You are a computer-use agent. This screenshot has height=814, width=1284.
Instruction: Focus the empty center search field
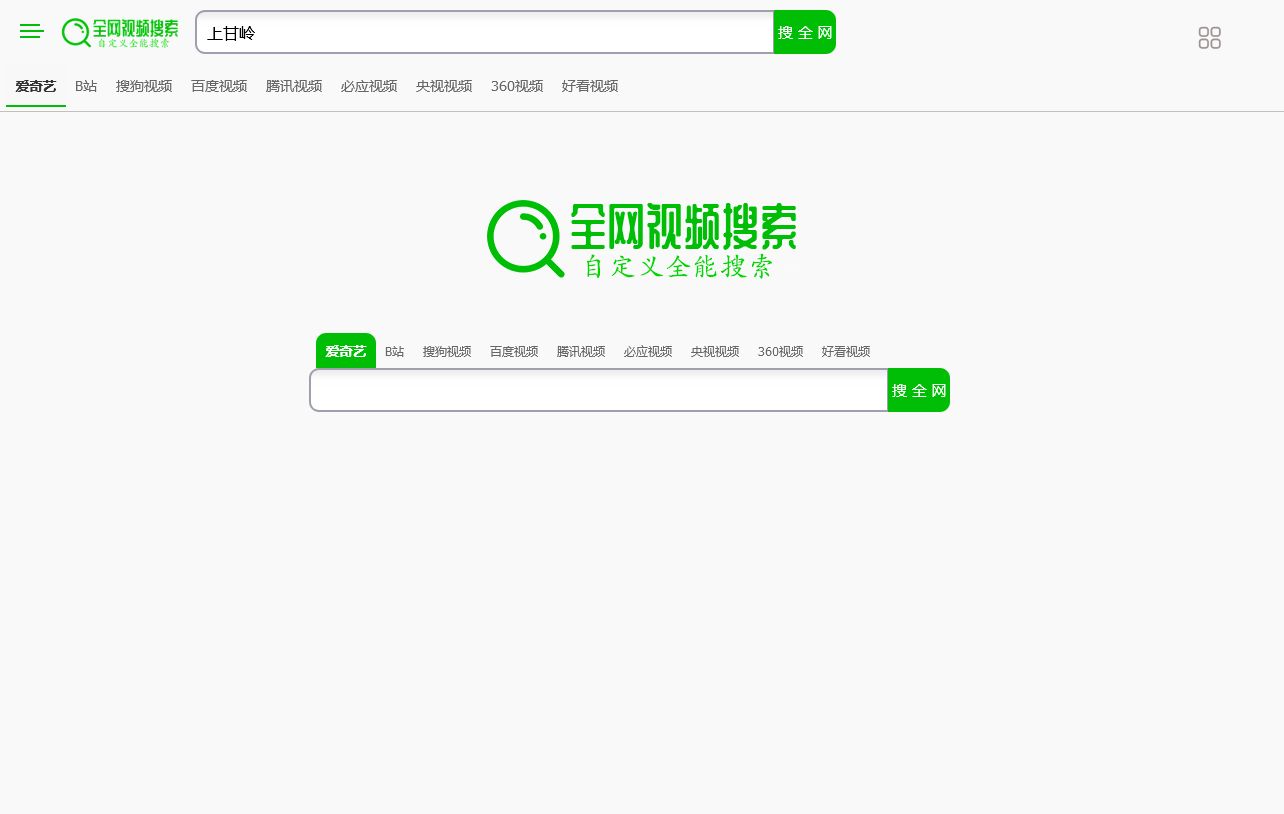coord(599,390)
